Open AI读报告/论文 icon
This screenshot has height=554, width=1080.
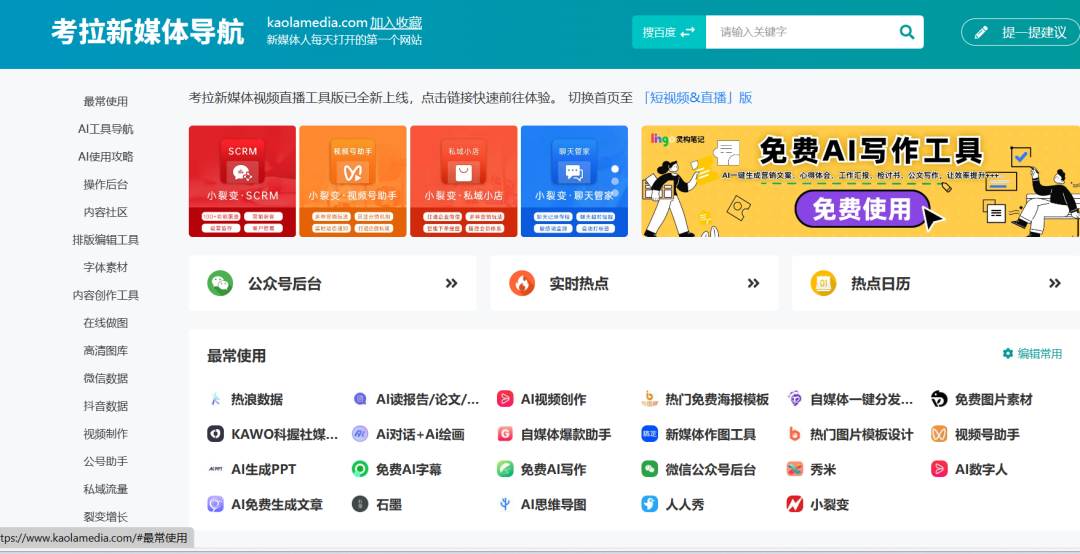click(360, 399)
